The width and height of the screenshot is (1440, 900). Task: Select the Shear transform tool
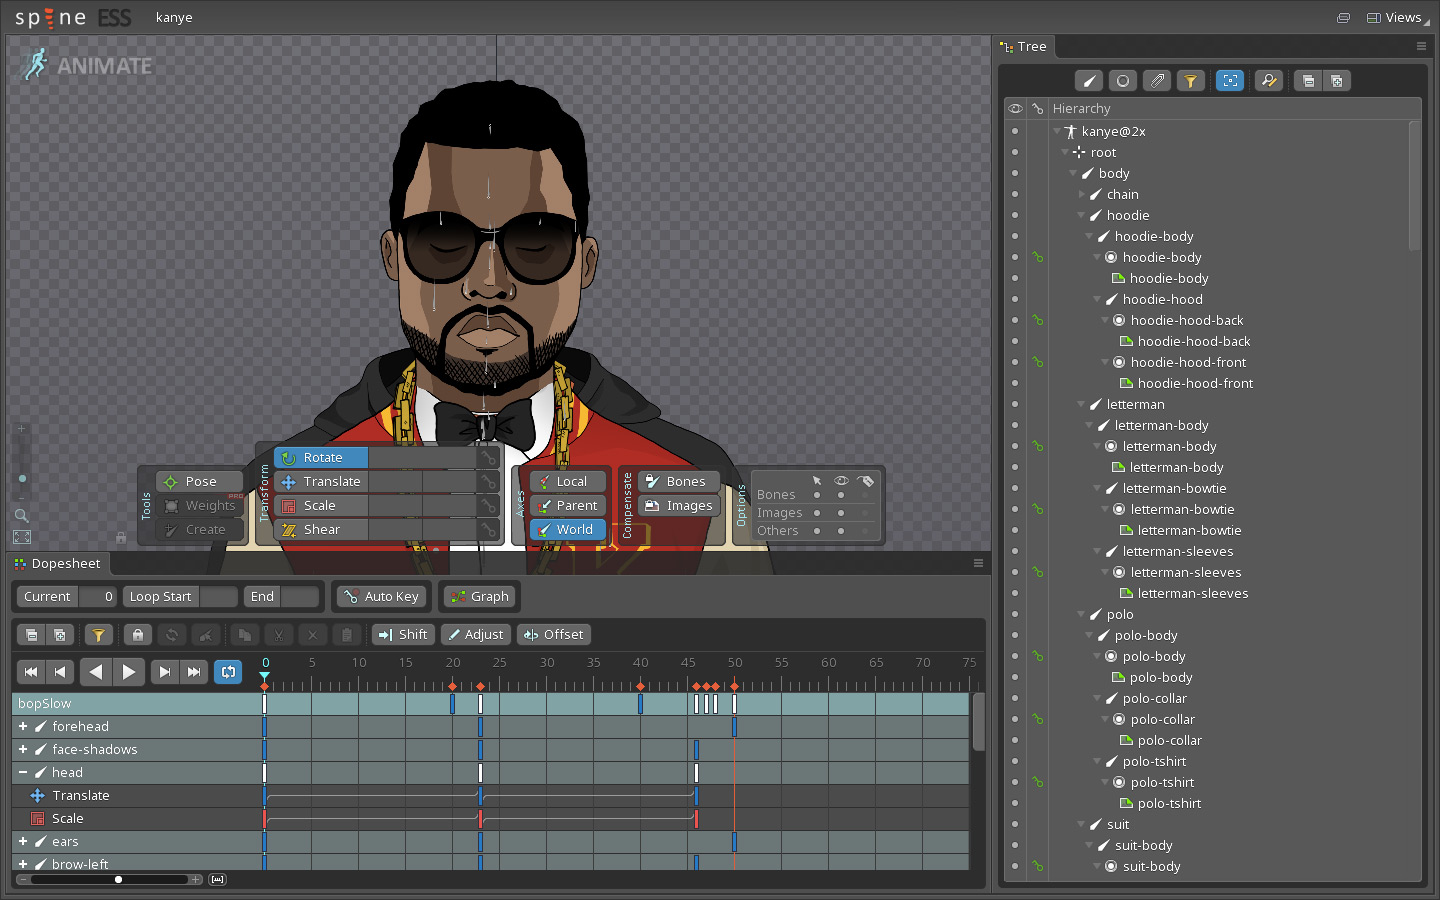pos(321,530)
